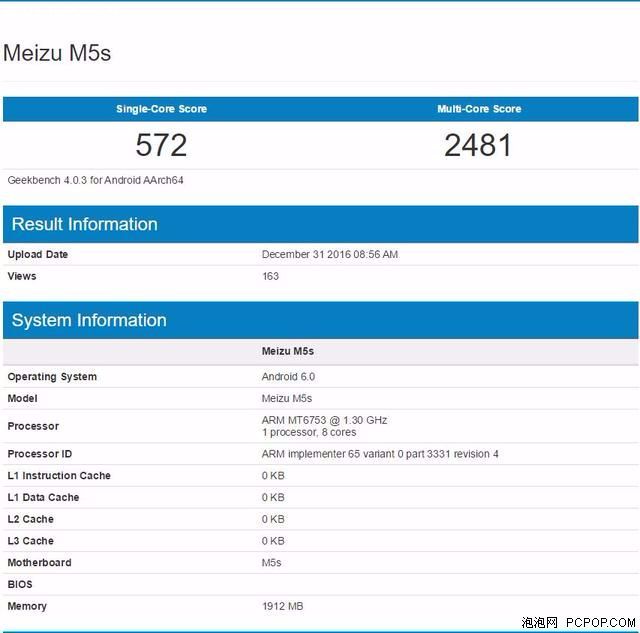This screenshot has height=633, width=640.
Task: Select the Motherboard value M5s
Action: point(271,562)
